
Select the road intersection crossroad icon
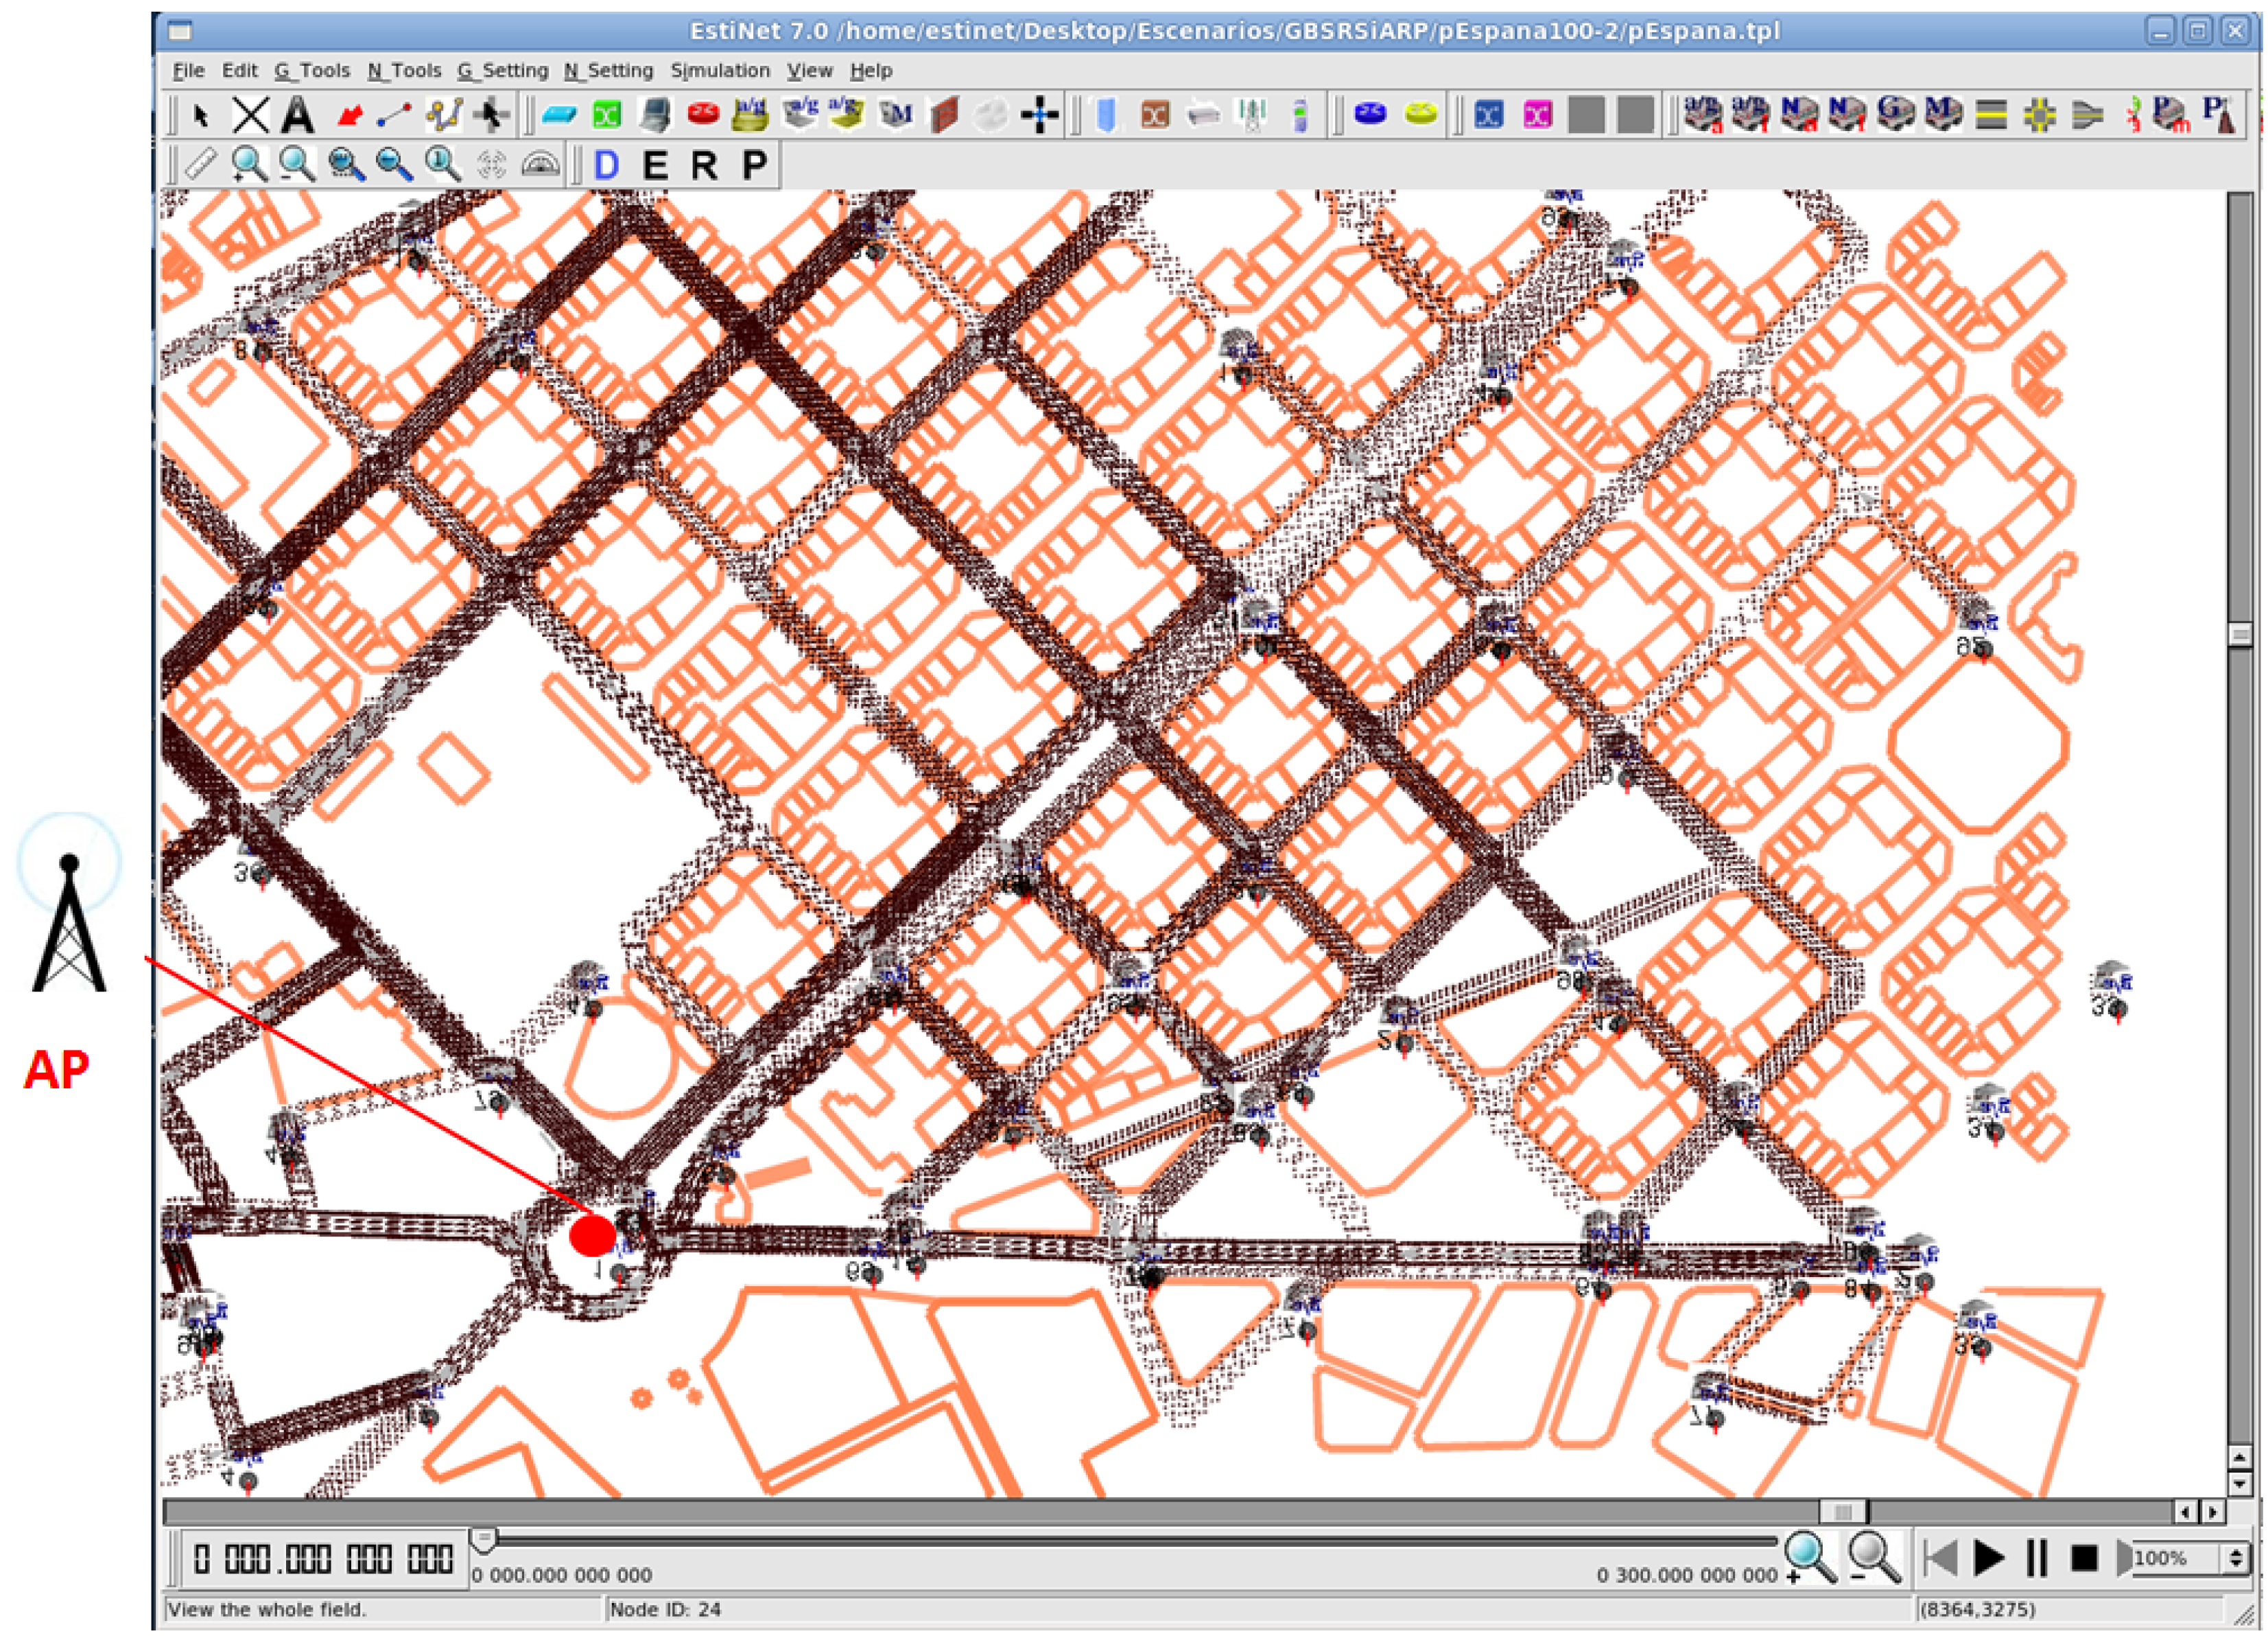tap(2040, 116)
